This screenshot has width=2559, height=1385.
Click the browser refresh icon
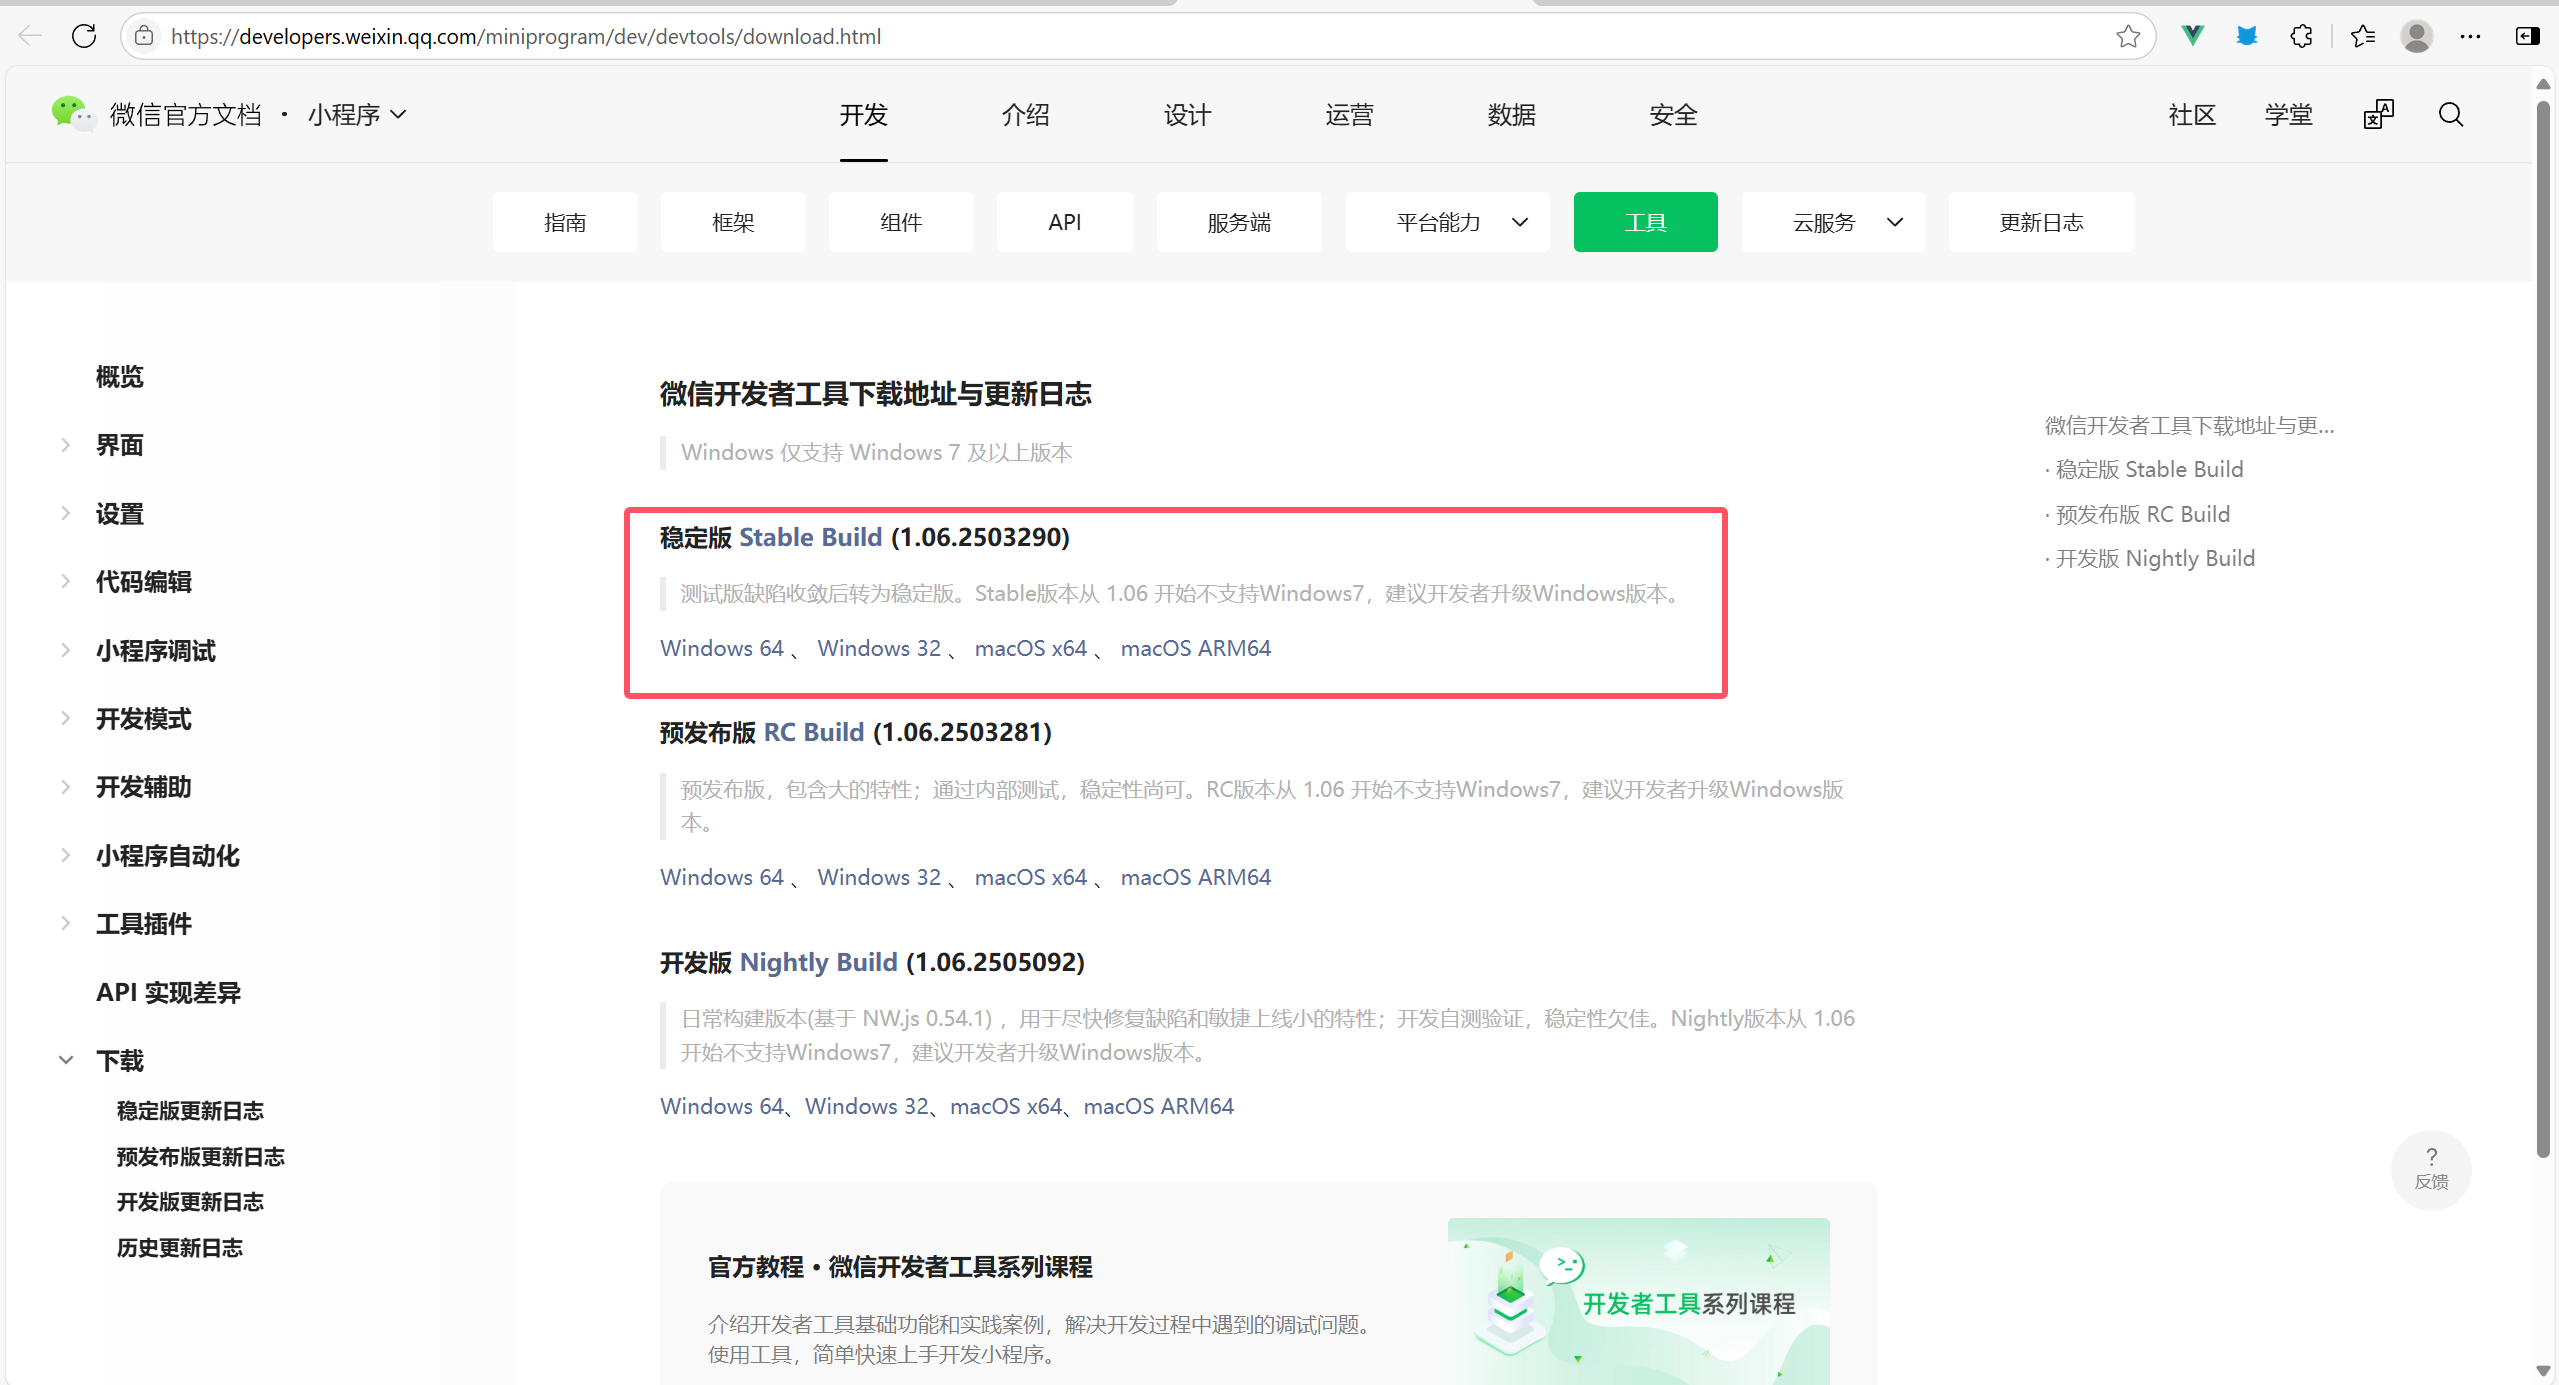(x=84, y=36)
